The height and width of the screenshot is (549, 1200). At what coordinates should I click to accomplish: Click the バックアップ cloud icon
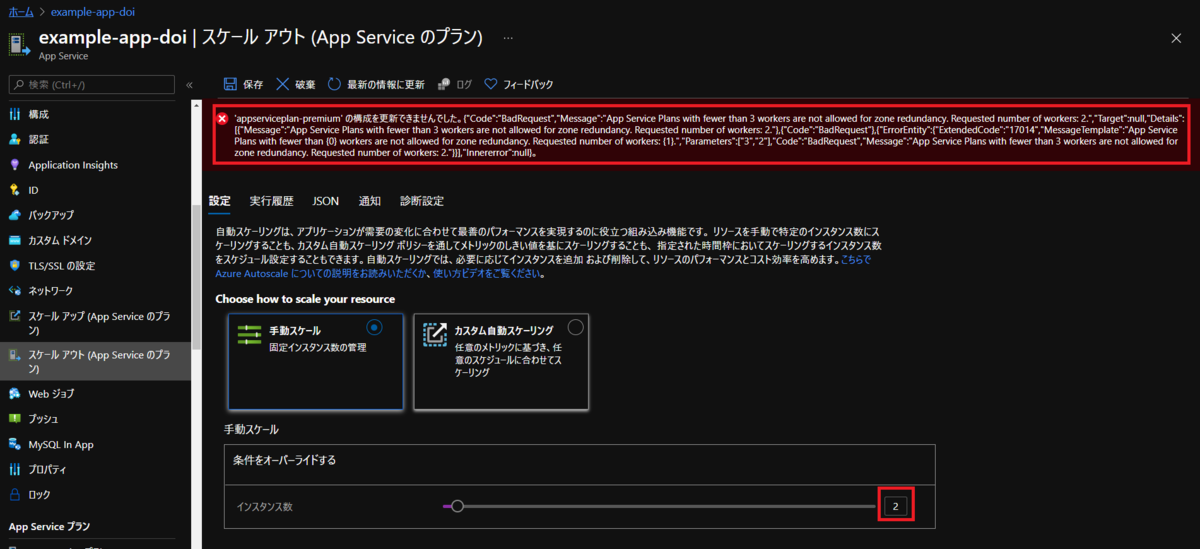(15, 215)
